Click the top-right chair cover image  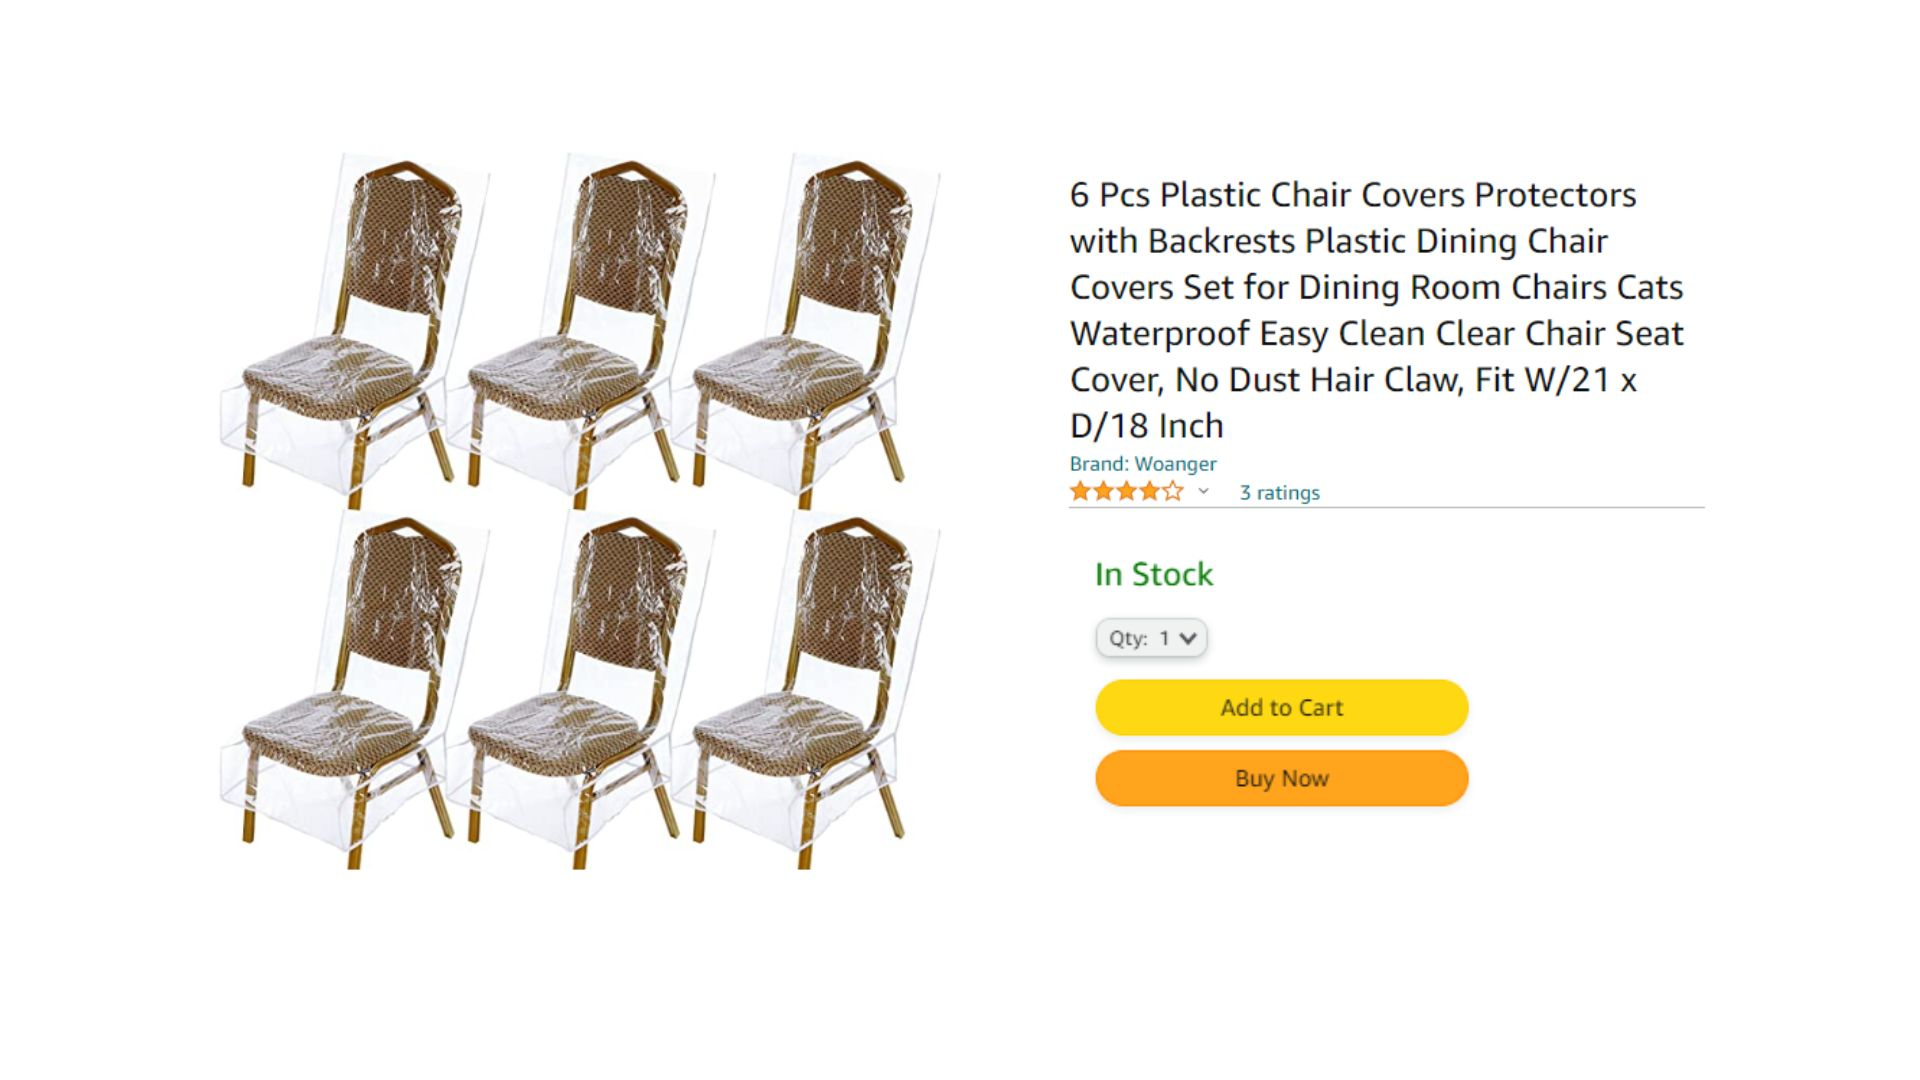coord(806,330)
